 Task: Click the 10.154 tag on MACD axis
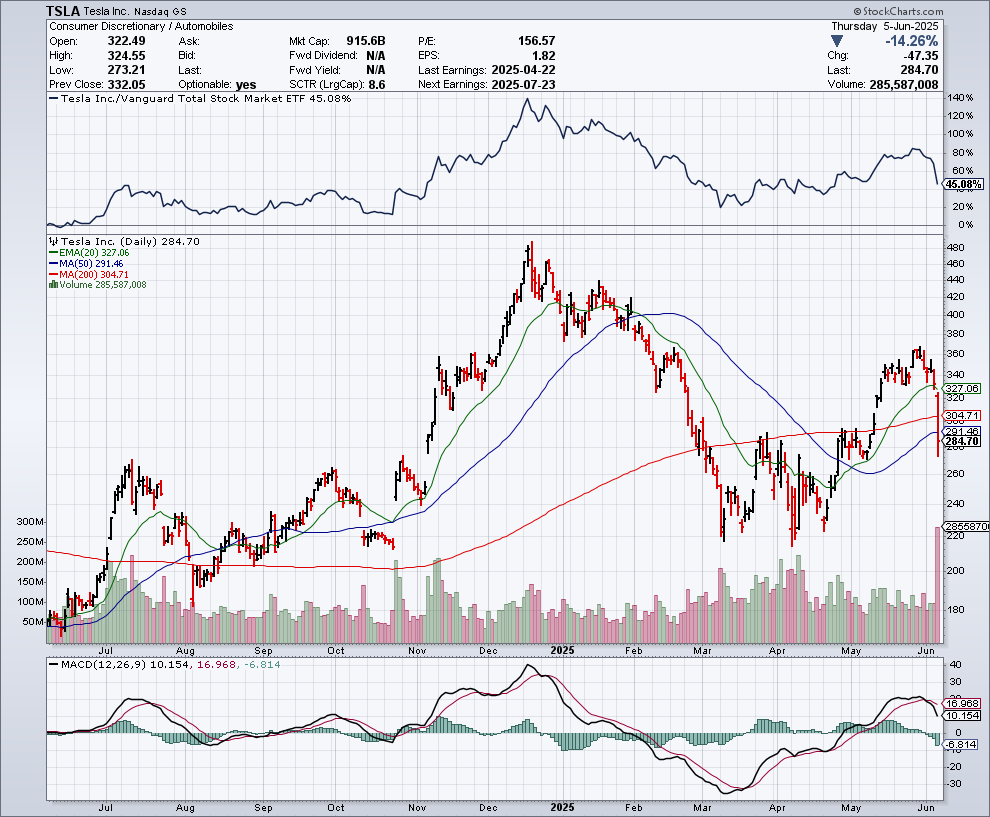(x=963, y=715)
